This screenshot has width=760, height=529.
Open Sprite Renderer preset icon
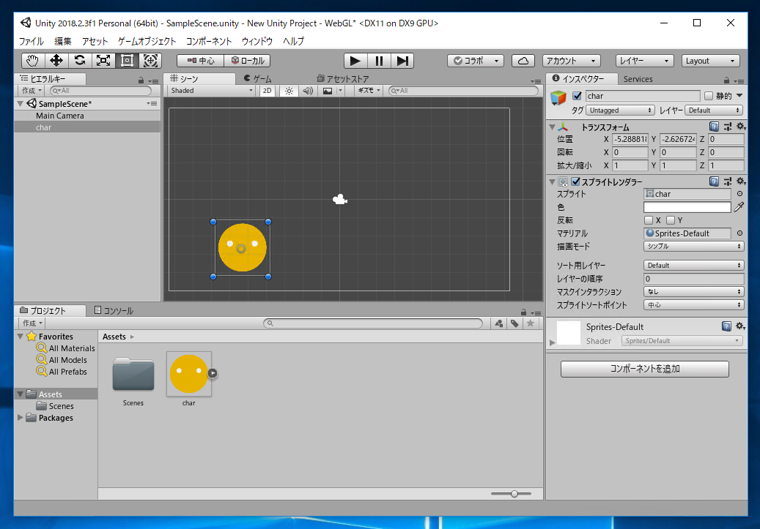[x=728, y=181]
